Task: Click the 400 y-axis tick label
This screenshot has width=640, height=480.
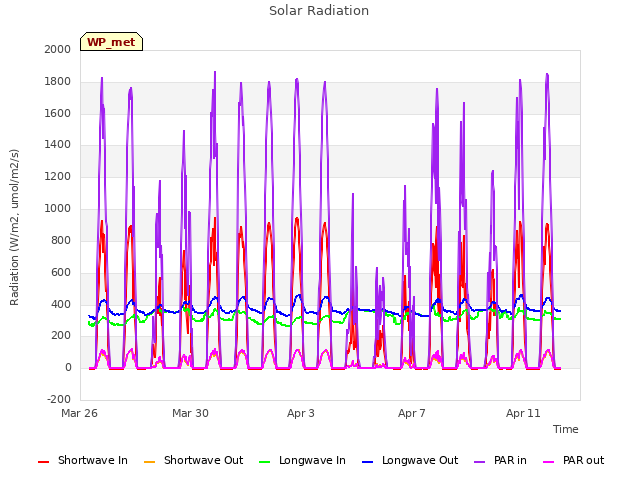Action: (x=61, y=304)
